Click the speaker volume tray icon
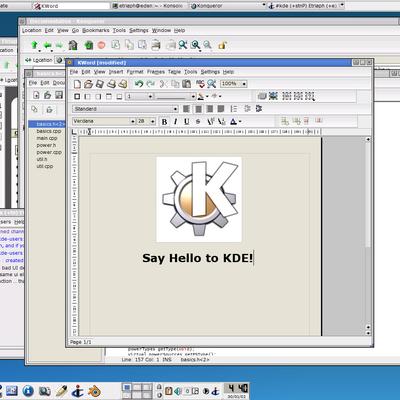 [x=178, y=391]
